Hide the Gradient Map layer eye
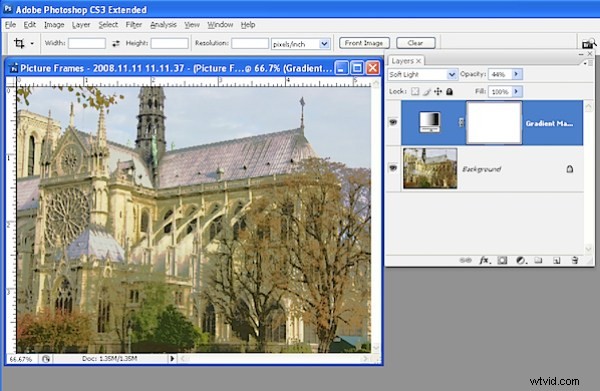This screenshot has width=600, height=391. tap(393, 122)
